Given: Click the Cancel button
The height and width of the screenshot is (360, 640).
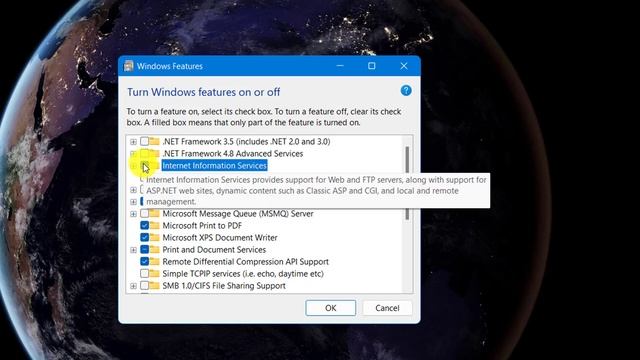Looking at the screenshot, I should pyautogui.click(x=387, y=308).
